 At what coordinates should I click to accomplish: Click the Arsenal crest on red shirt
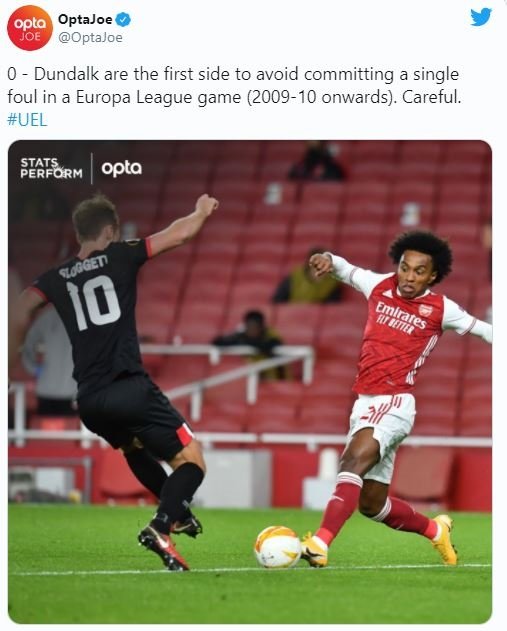425,309
